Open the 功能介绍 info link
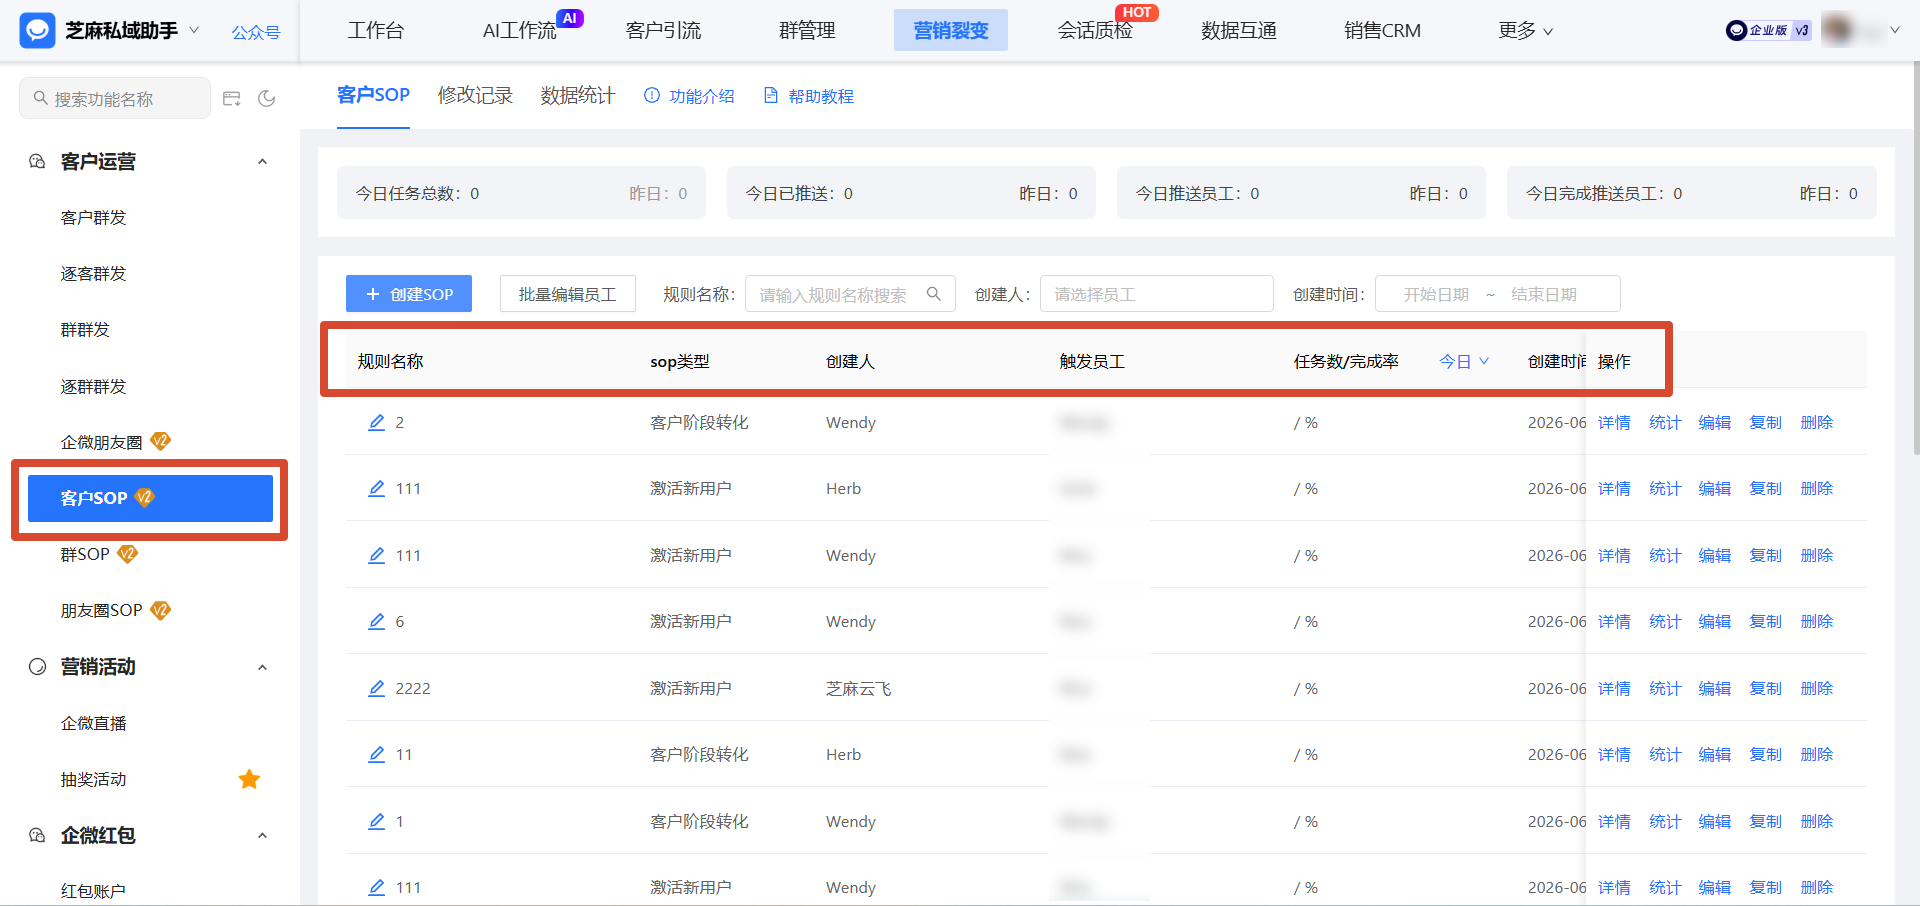The height and width of the screenshot is (906, 1920). (x=689, y=96)
